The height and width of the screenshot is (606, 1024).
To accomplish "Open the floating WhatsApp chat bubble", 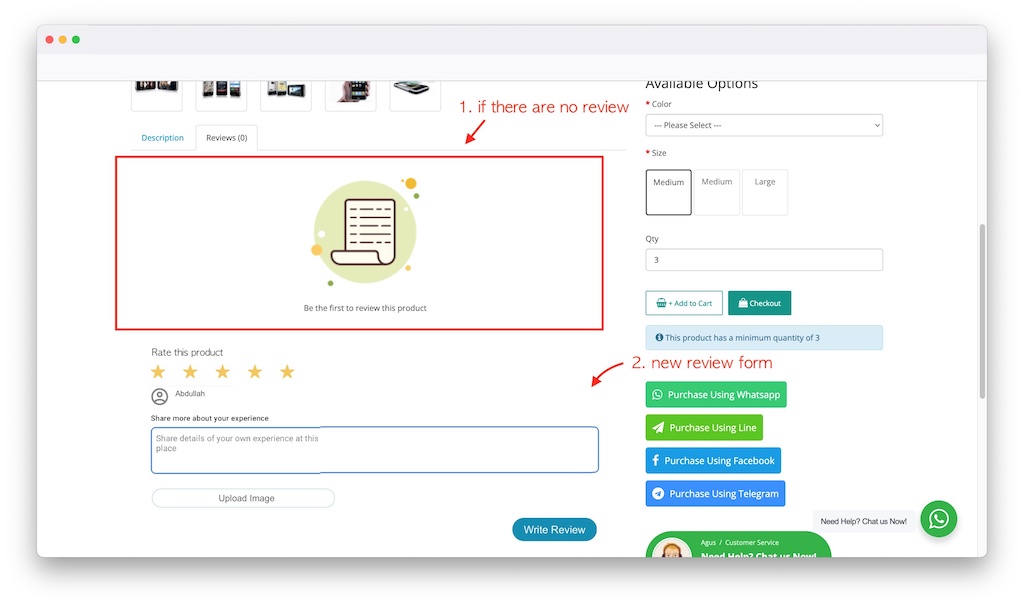I will 938,519.
